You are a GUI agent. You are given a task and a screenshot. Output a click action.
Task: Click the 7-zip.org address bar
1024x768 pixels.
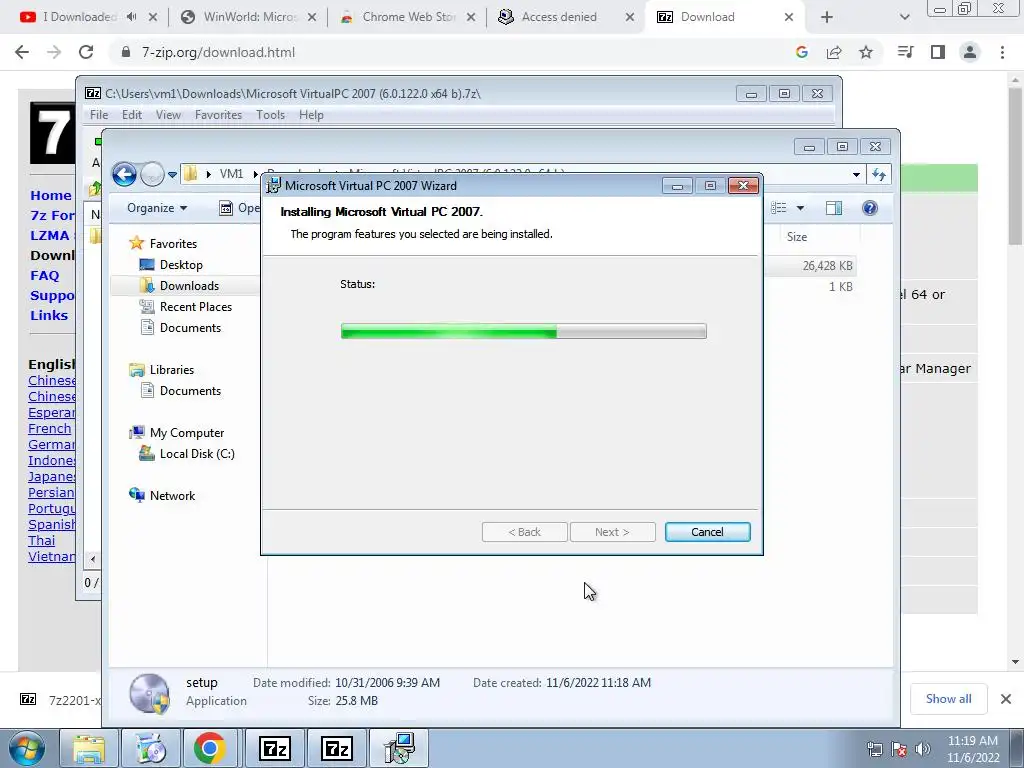[x=451, y=52]
